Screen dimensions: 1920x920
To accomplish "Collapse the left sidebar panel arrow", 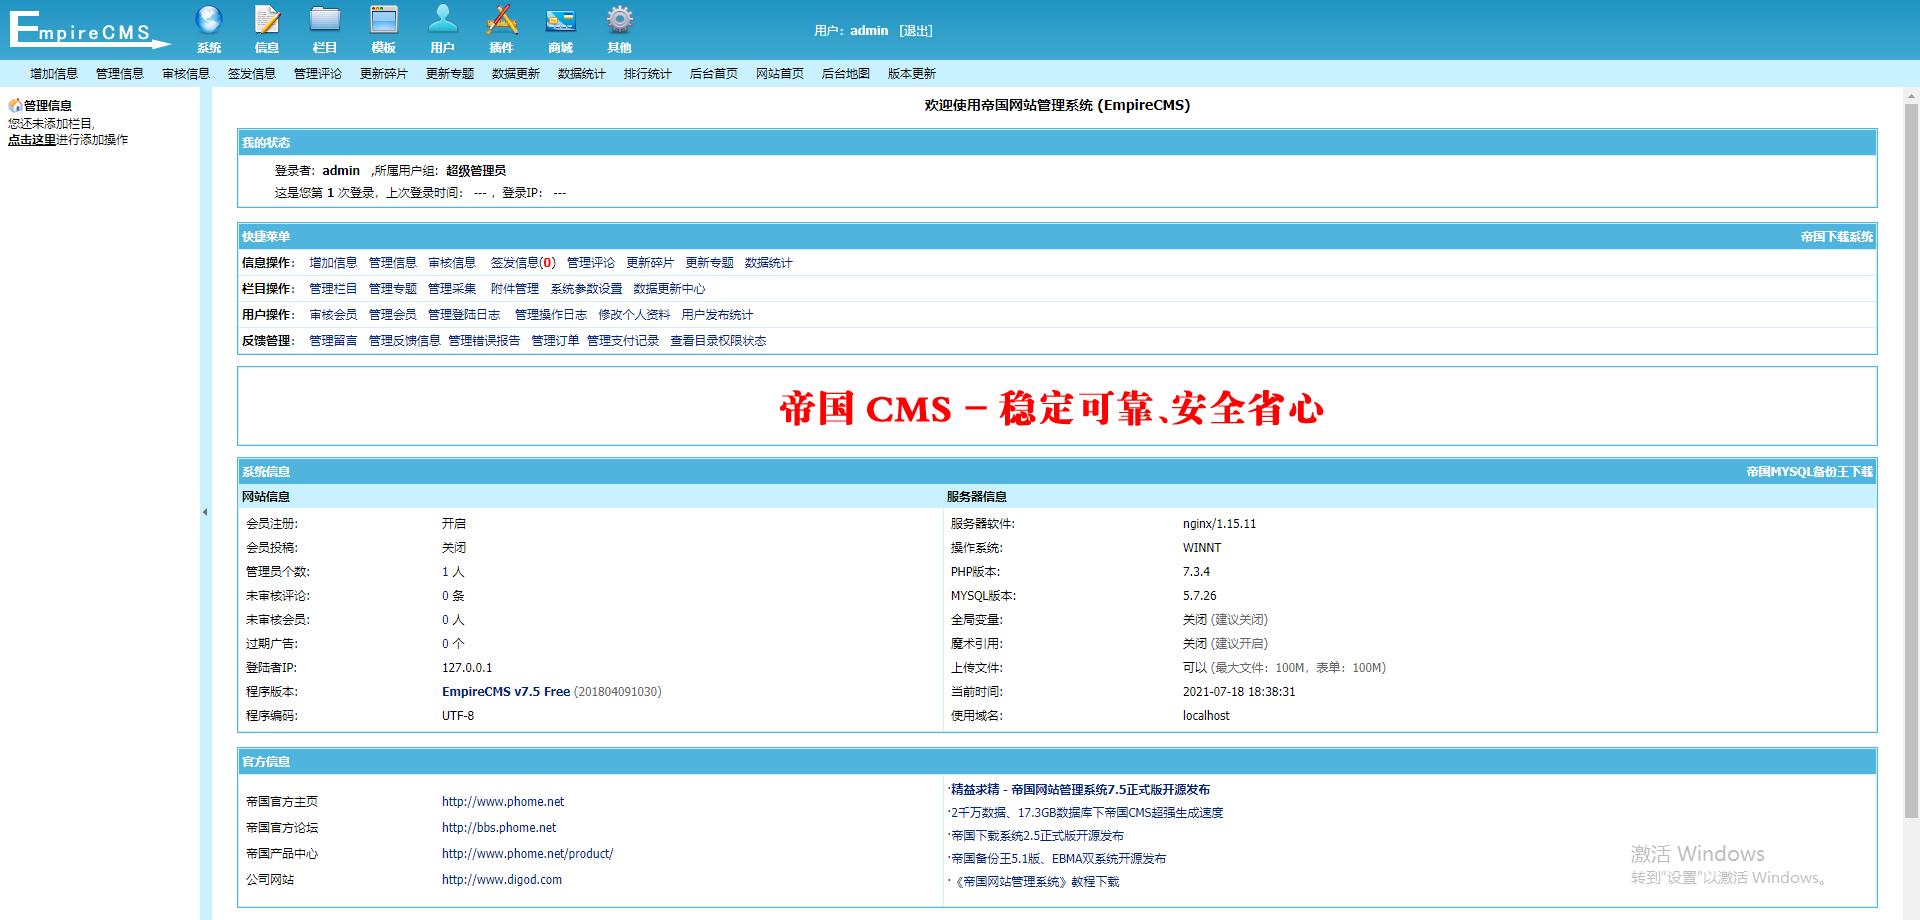I will 206,511.
